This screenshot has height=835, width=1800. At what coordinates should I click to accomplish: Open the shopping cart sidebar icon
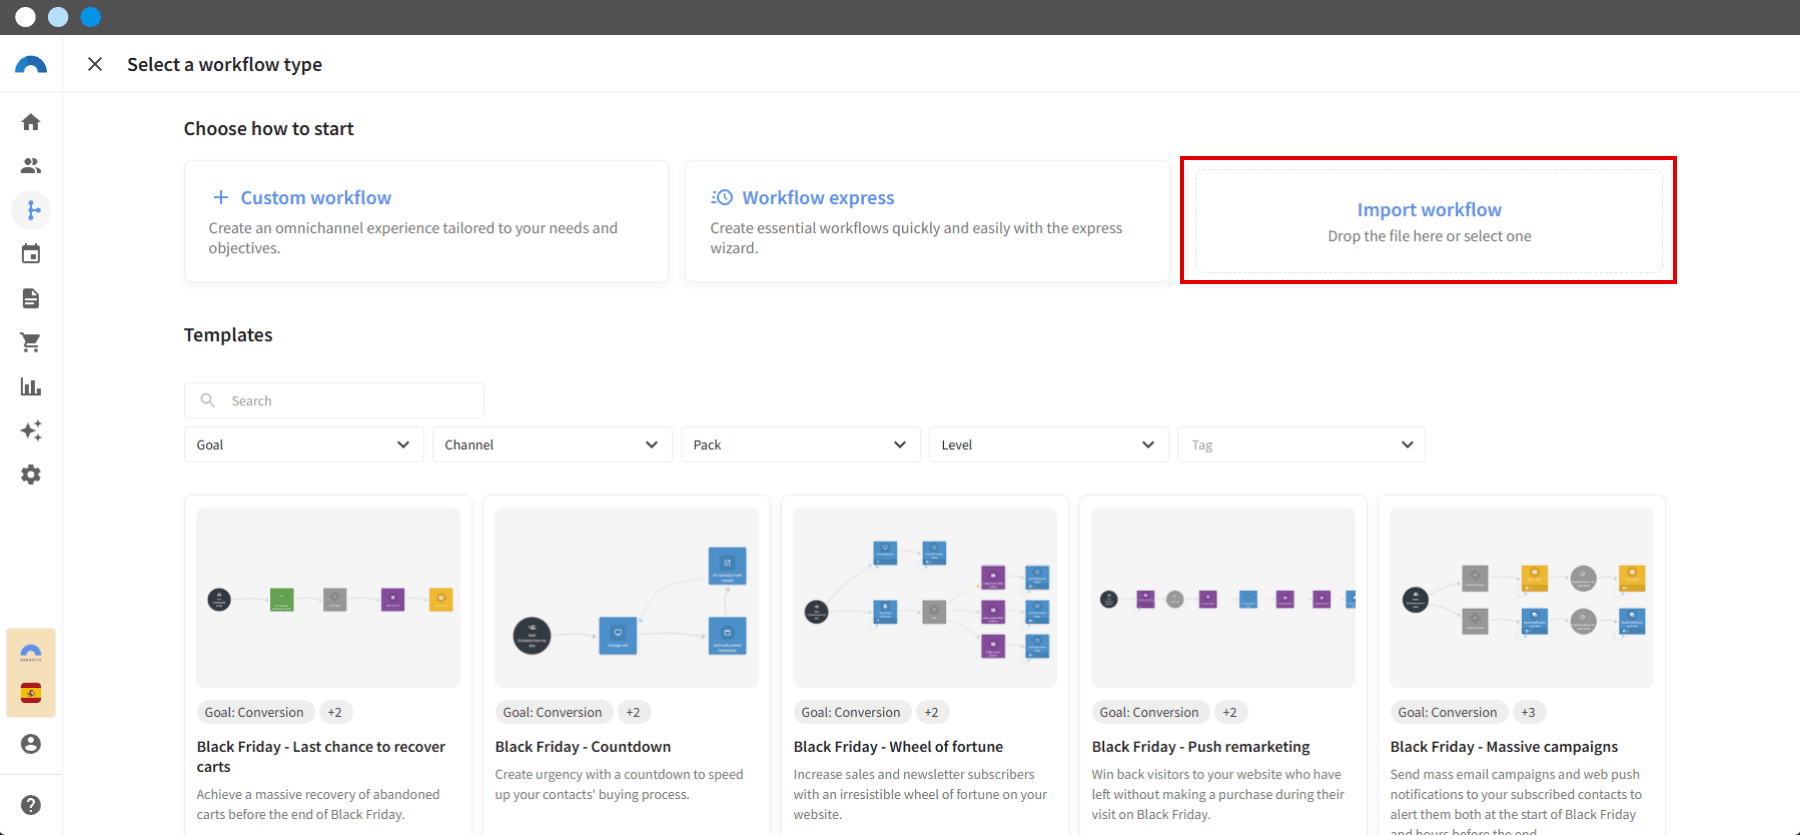click(31, 342)
